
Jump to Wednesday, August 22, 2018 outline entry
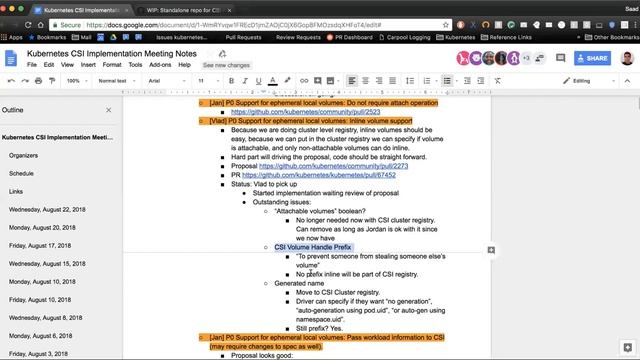coord(47,209)
